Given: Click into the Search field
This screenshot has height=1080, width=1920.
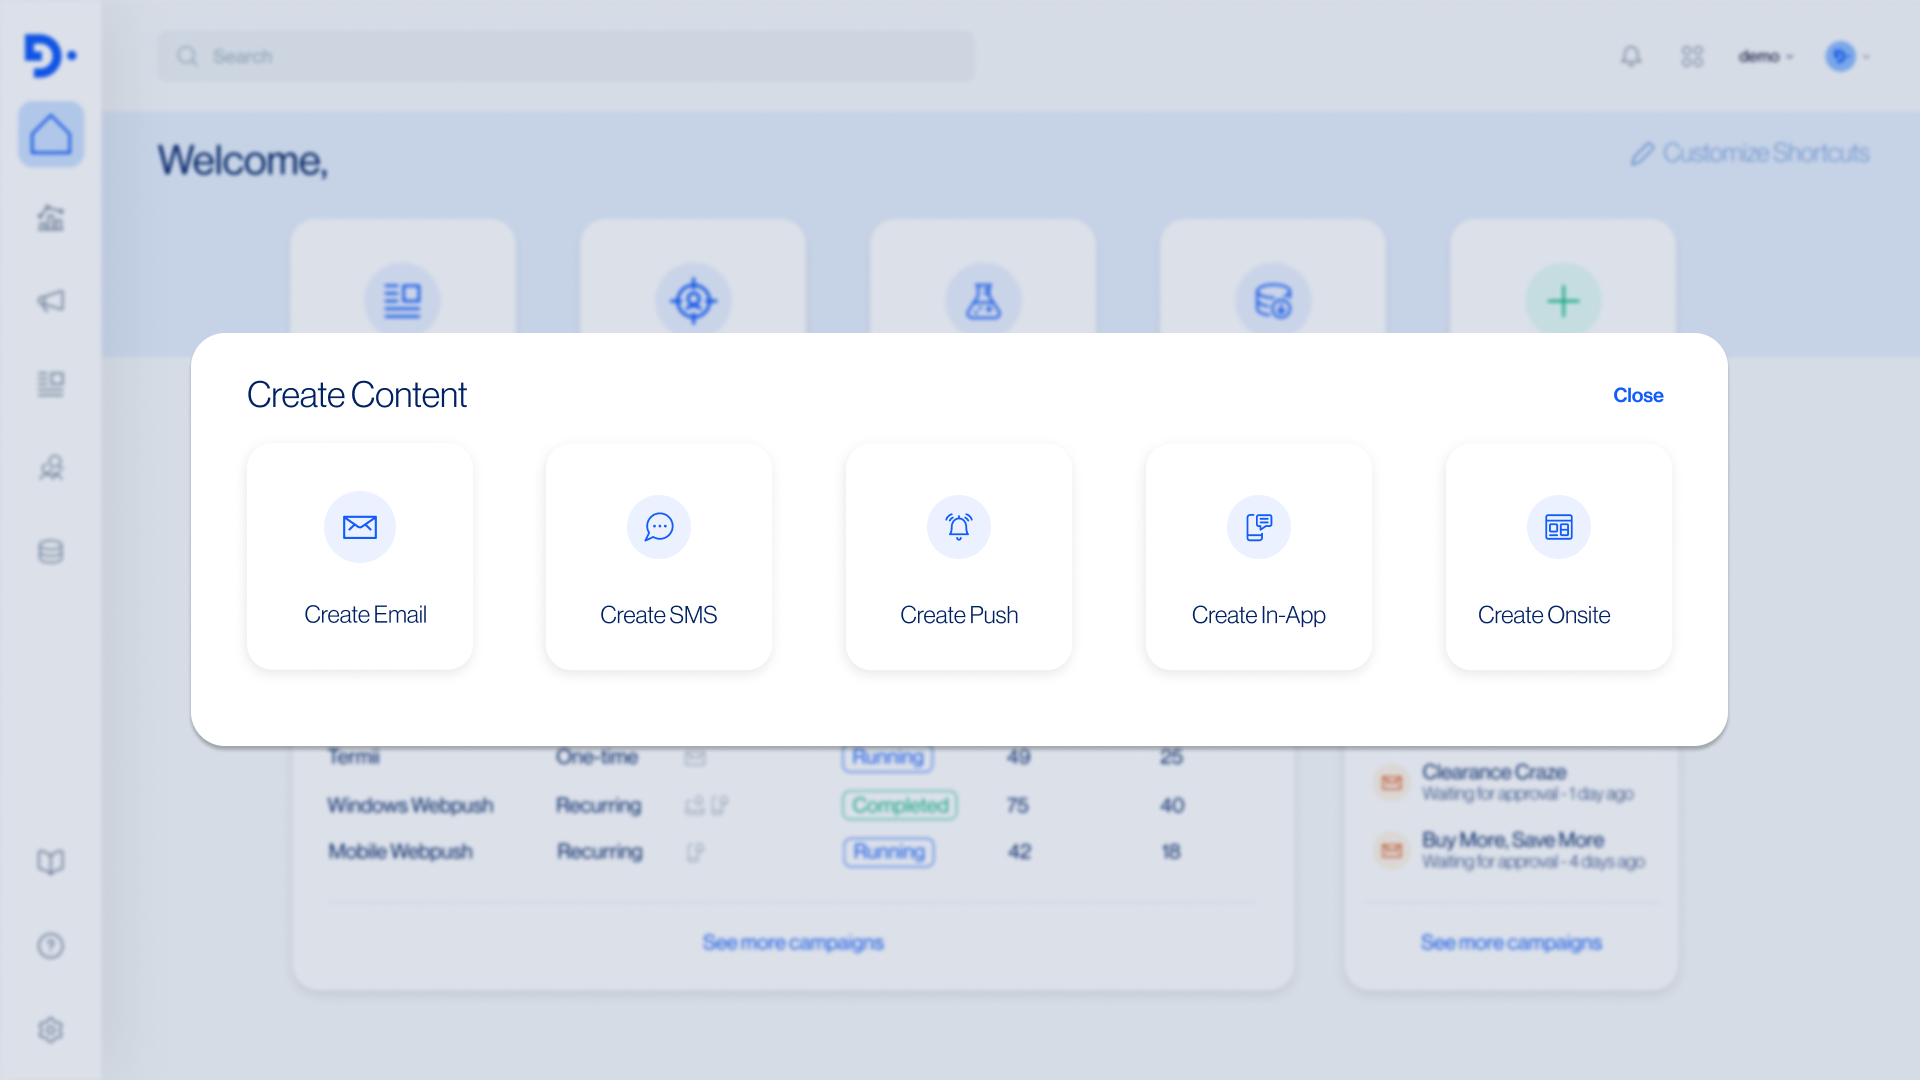Looking at the screenshot, I should [565, 56].
